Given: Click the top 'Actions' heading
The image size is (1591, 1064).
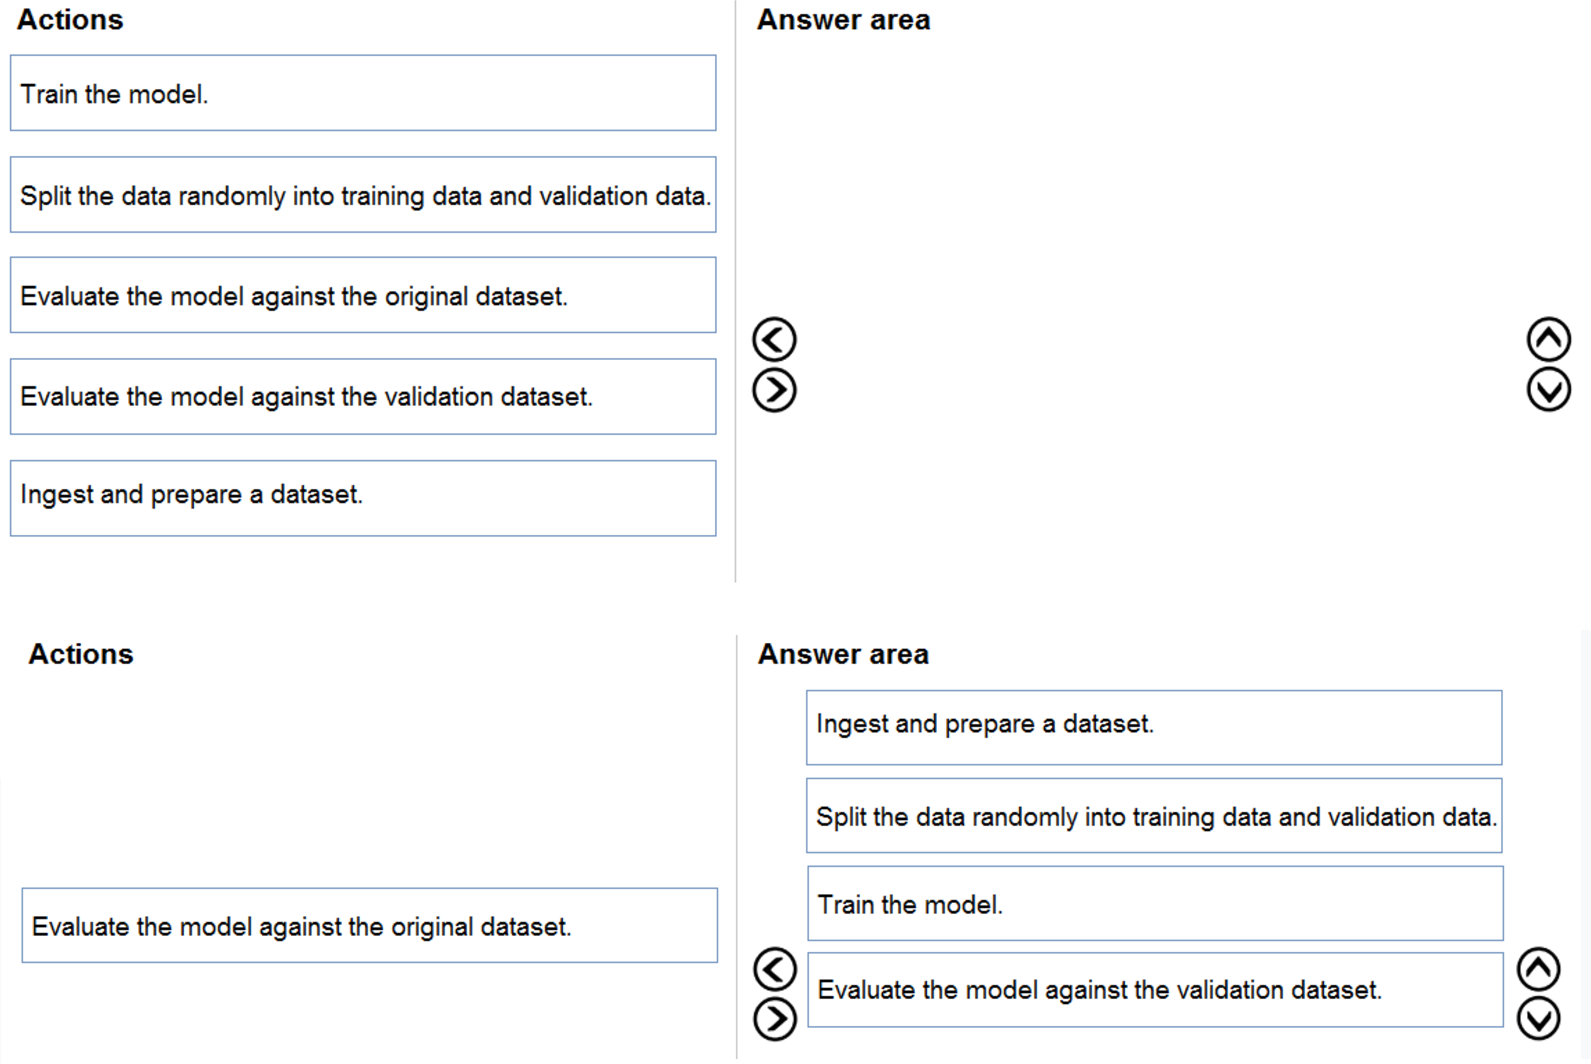Looking at the screenshot, I should [69, 18].
